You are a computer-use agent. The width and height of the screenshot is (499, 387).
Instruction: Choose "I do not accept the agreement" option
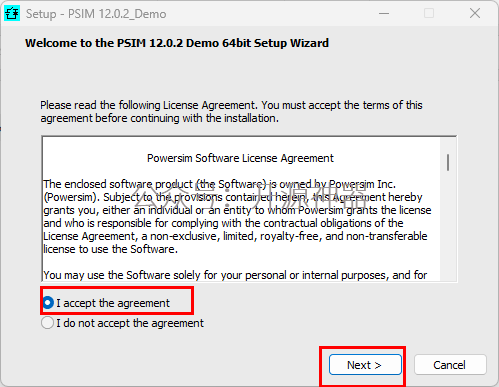pos(47,323)
